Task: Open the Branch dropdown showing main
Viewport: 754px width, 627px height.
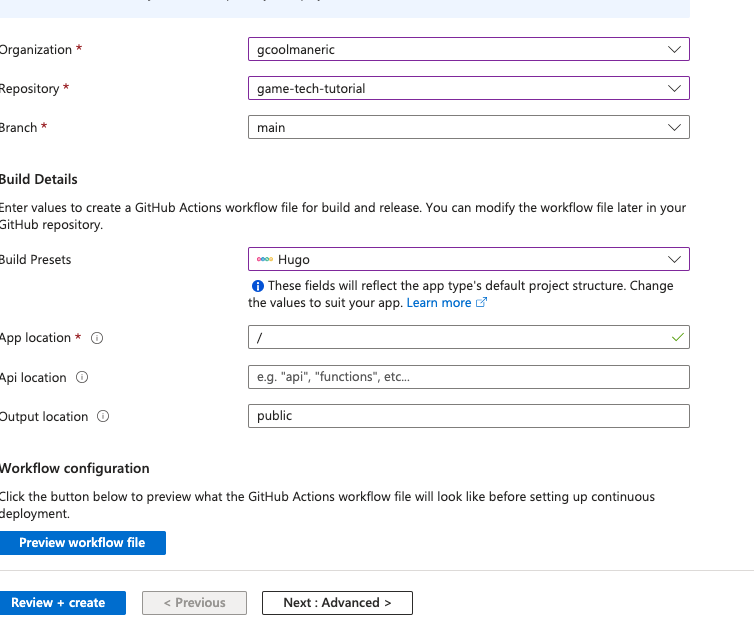Action: click(x=469, y=127)
